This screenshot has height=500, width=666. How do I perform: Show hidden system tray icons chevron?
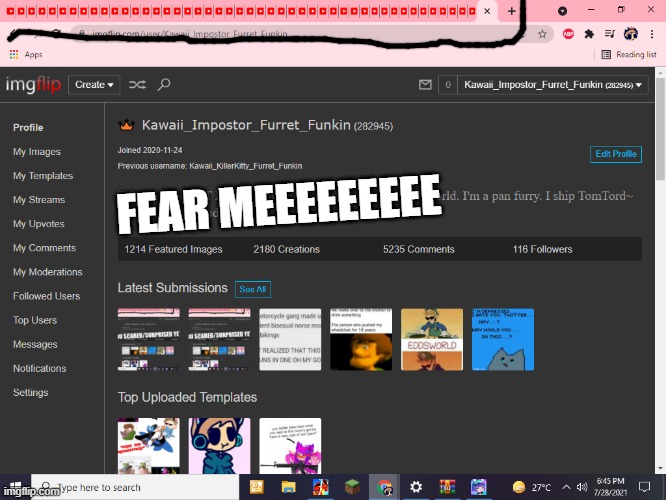pos(566,487)
